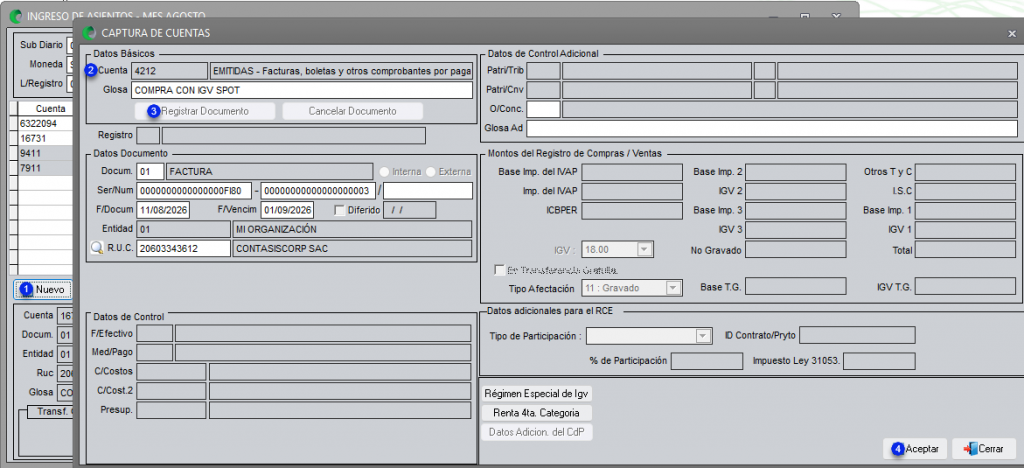Click the Docum. code field 01
The width and height of the screenshot is (1024, 468).
[150, 172]
